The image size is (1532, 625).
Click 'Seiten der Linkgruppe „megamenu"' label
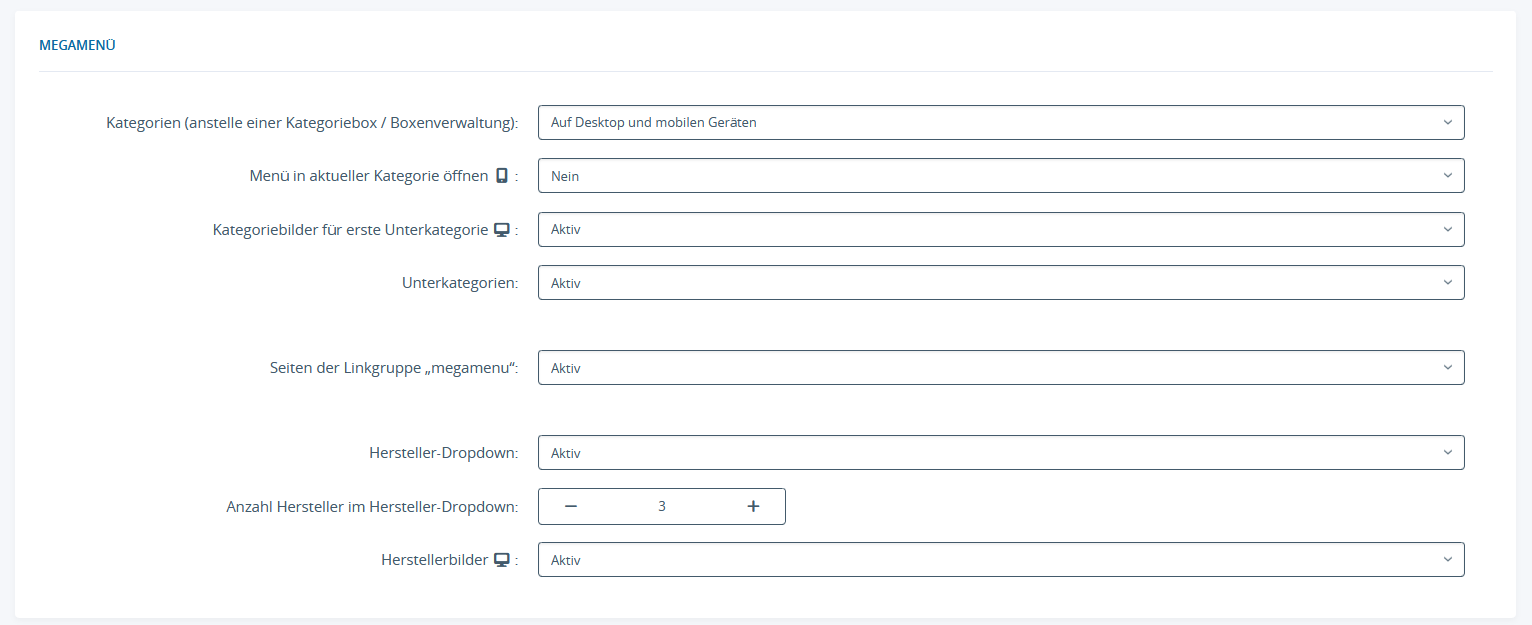(394, 368)
